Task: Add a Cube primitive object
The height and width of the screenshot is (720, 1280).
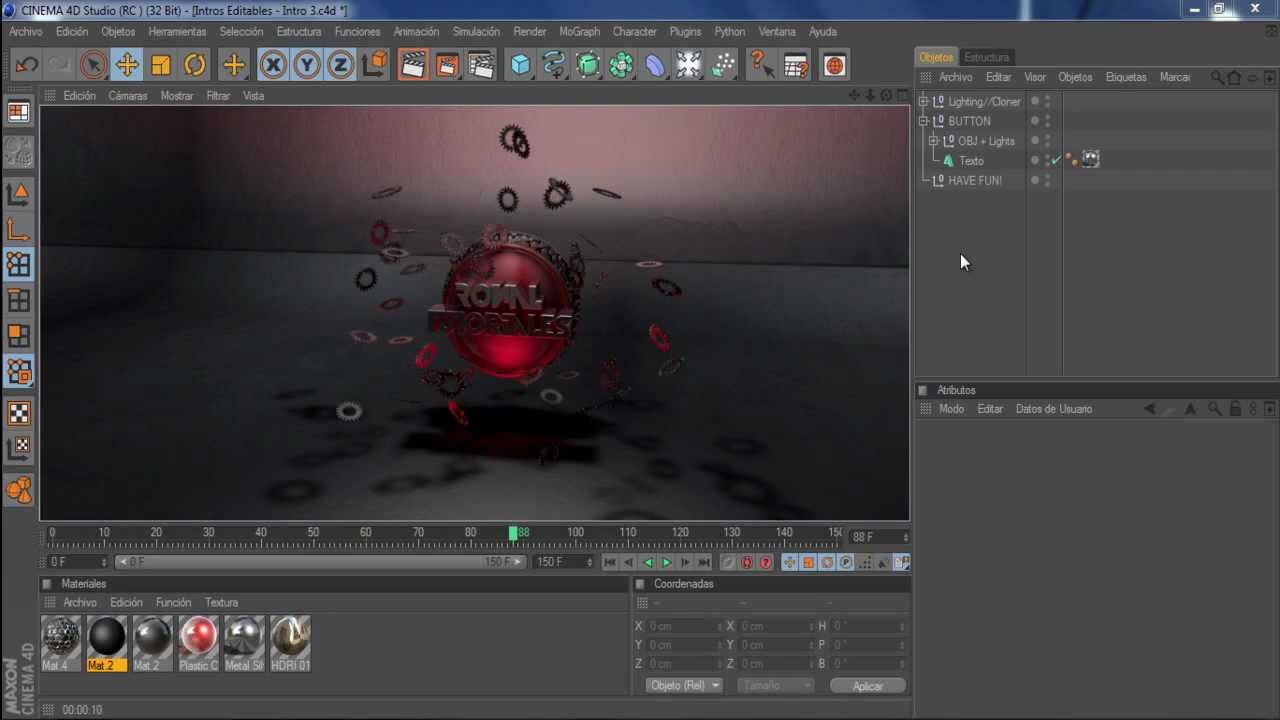Action: click(520, 66)
